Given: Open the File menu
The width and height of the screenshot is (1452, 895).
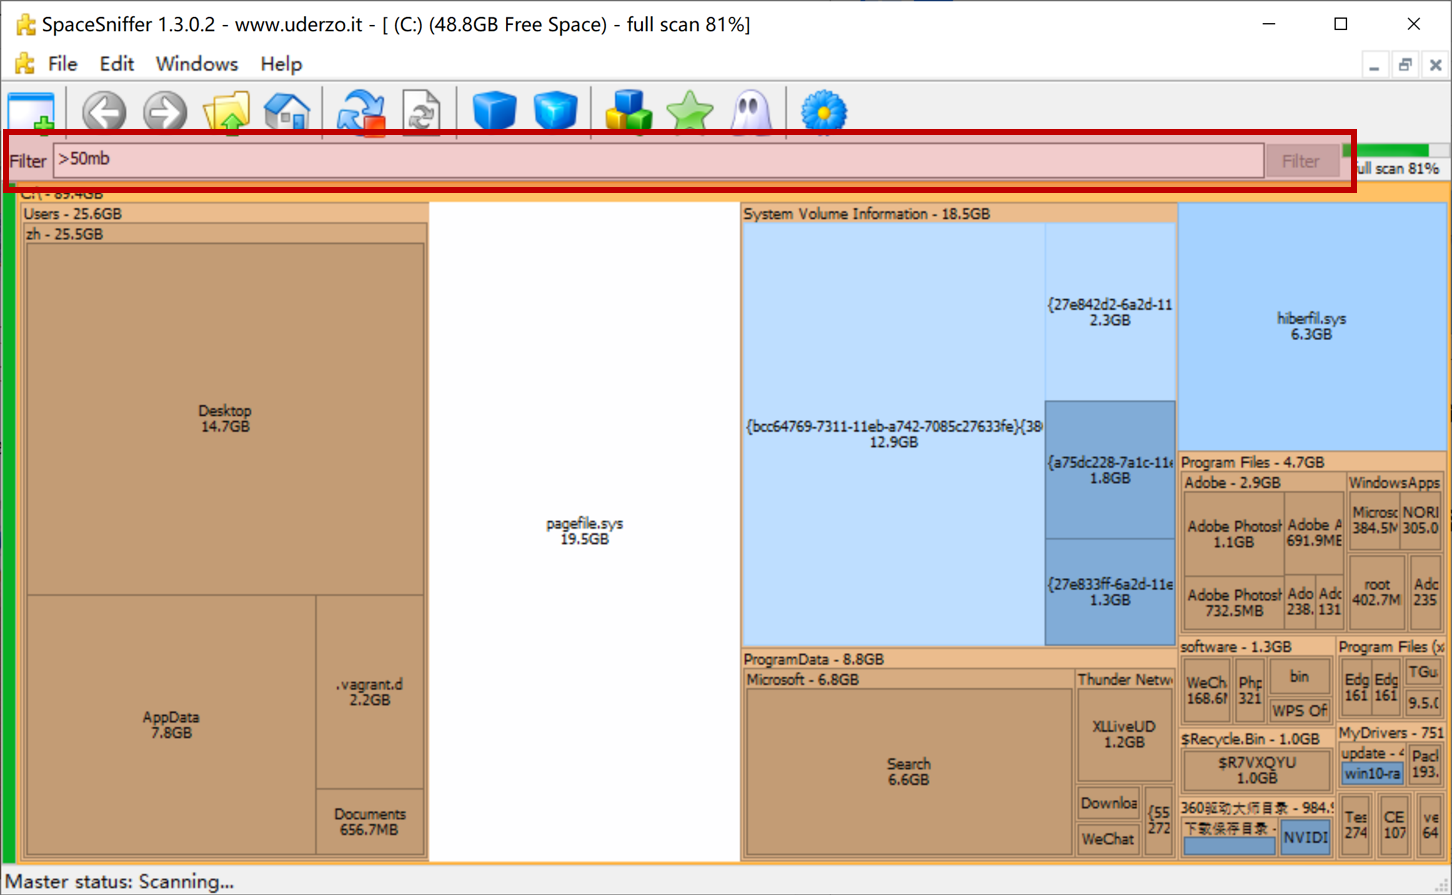Looking at the screenshot, I should [x=62, y=64].
